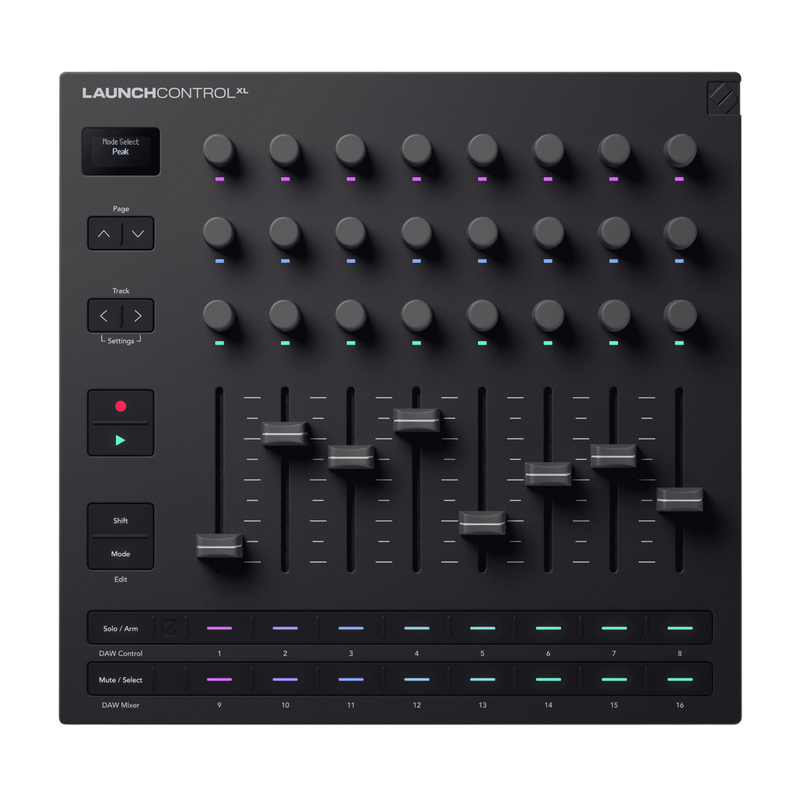Grab the fader cap above button 6
Screen dimensions: 800x800
tap(548, 474)
